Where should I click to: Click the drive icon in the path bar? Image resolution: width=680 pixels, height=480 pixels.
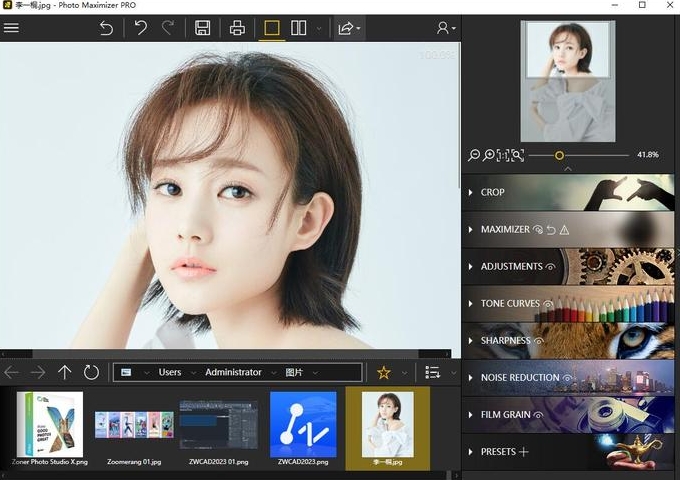[126, 372]
